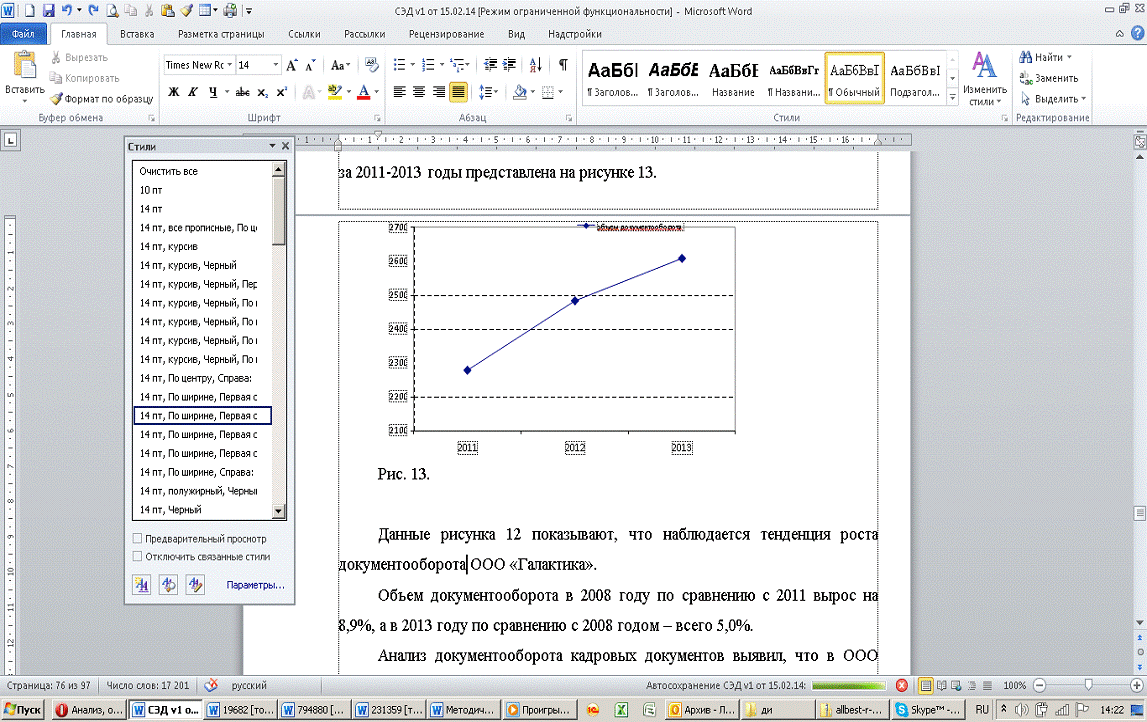Image resolution: width=1147 pixels, height=722 pixels.
Task: Expand the Найти search dropdown arrow
Action: (x=1069, y=58)
